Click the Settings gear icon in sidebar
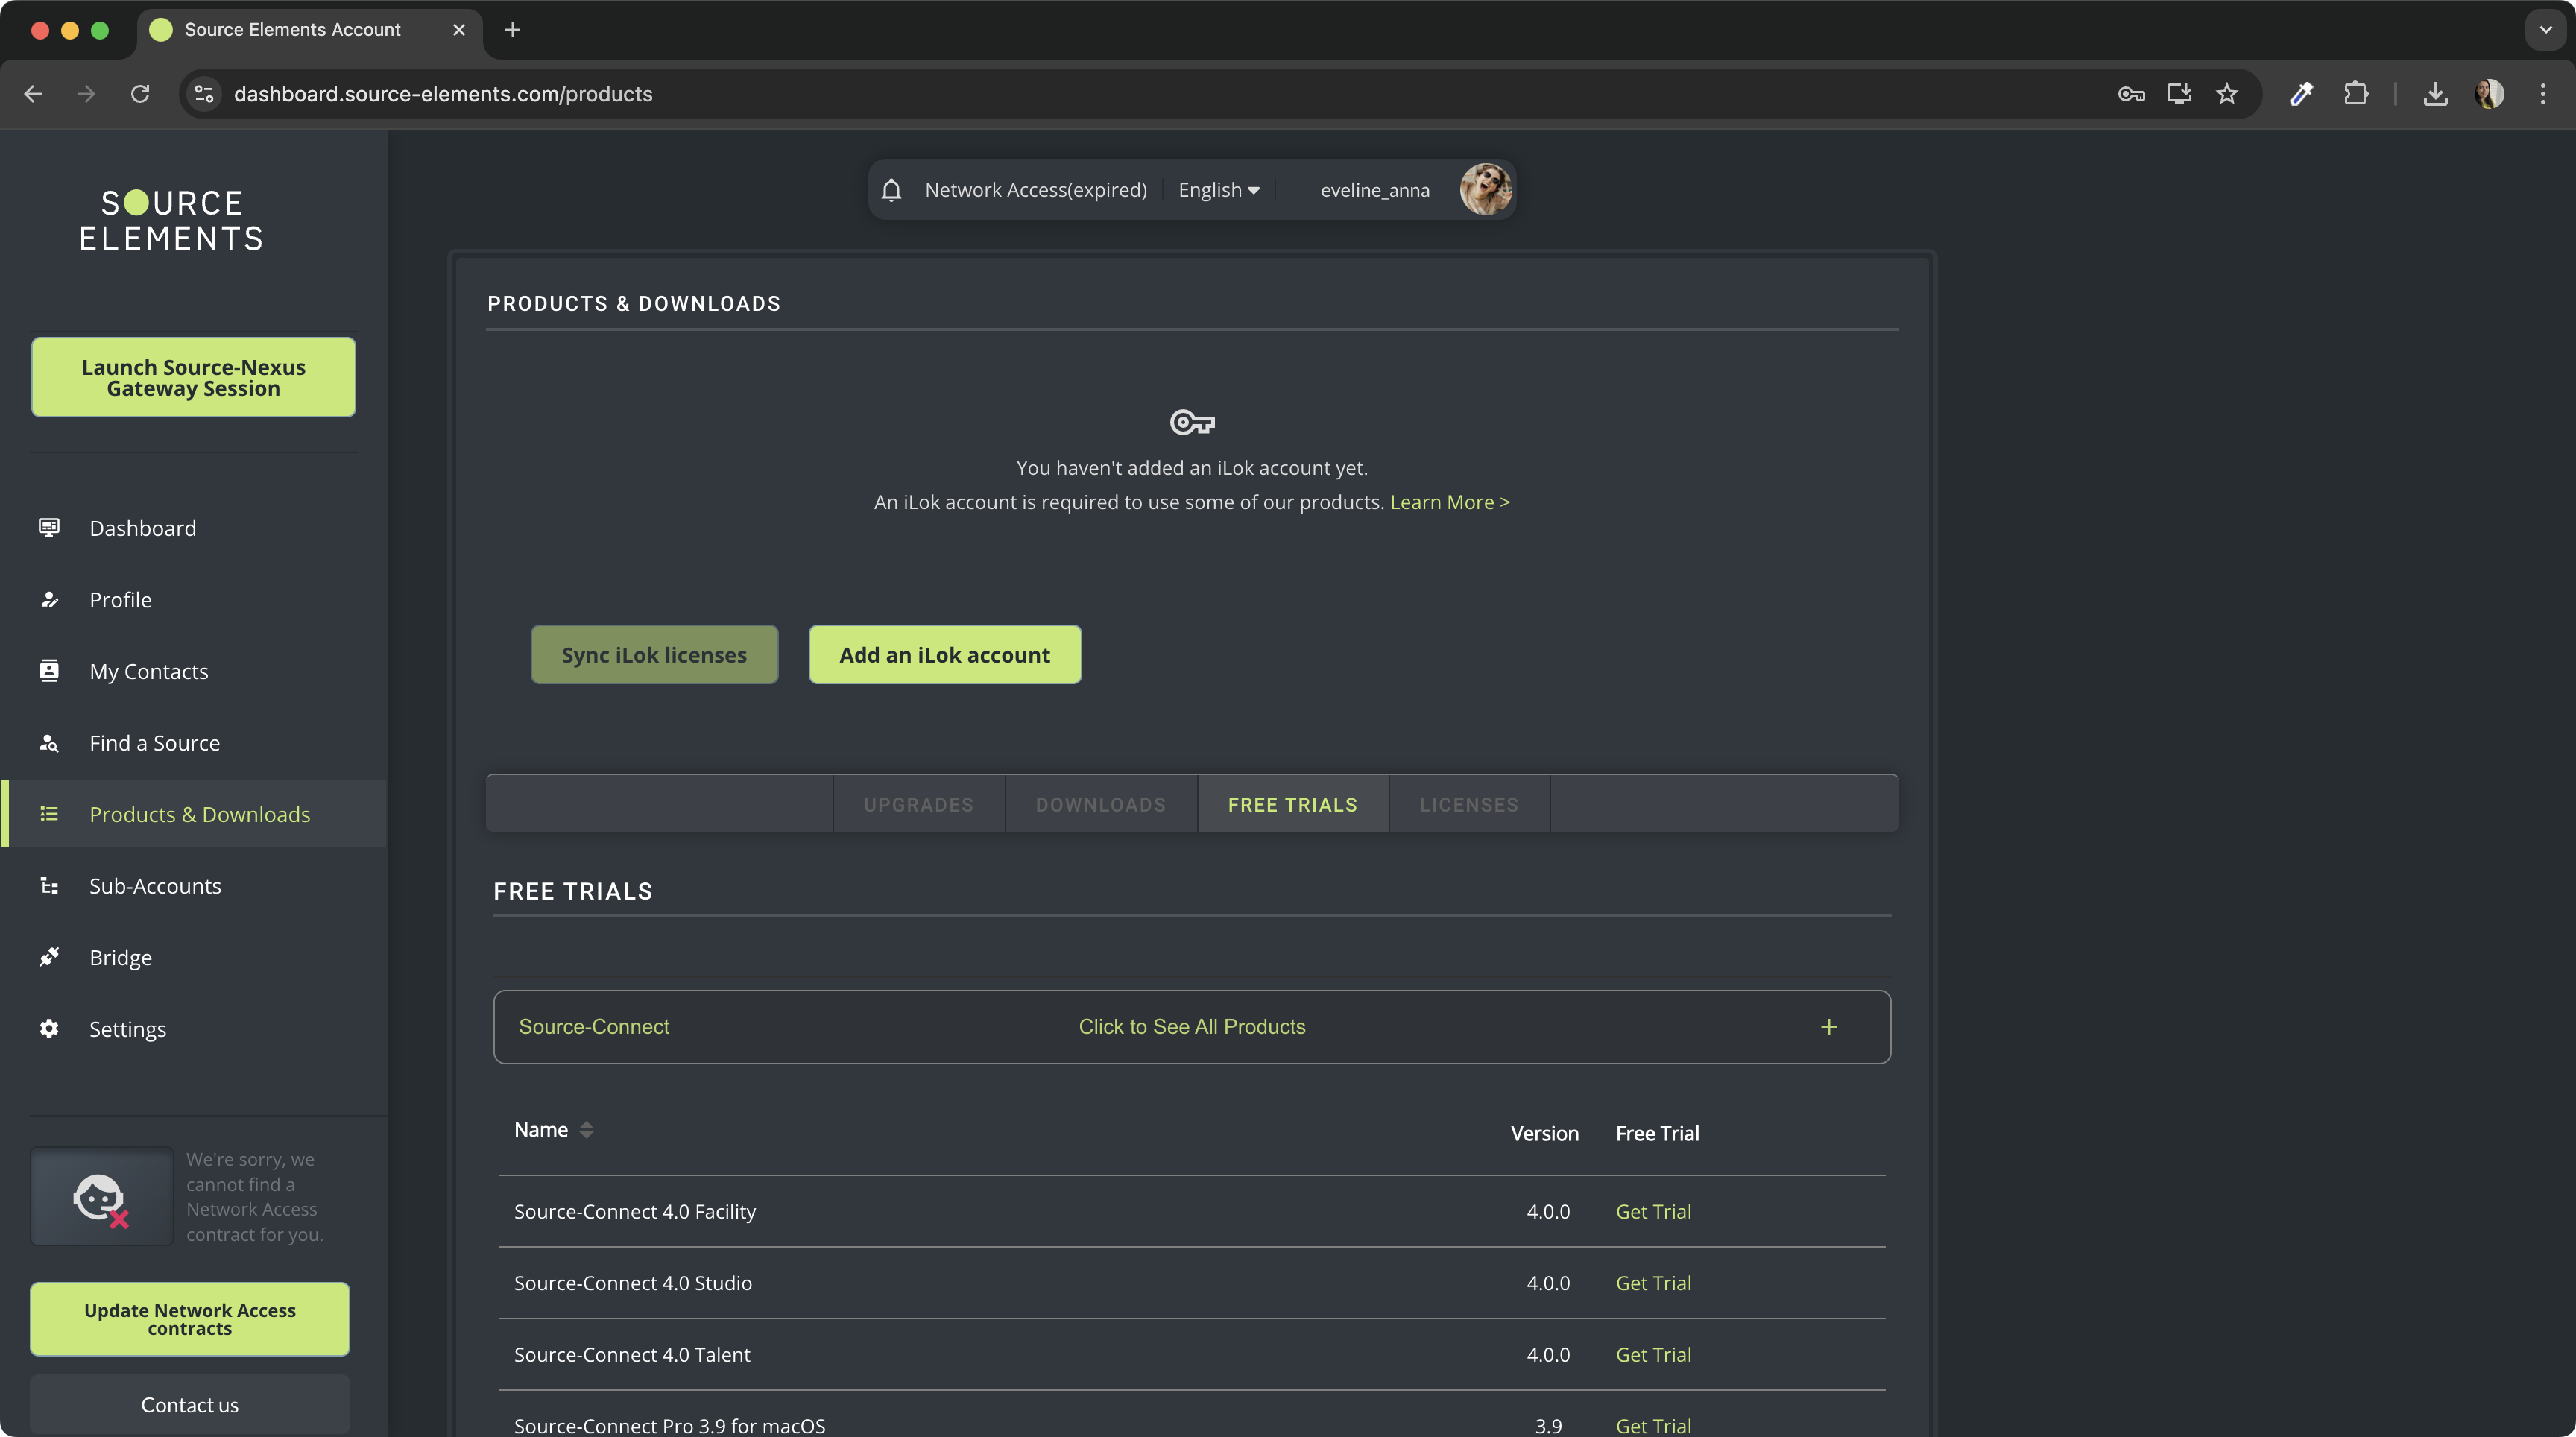This screenshot has width=2576, height=1437. click(x=49, y=1028)
